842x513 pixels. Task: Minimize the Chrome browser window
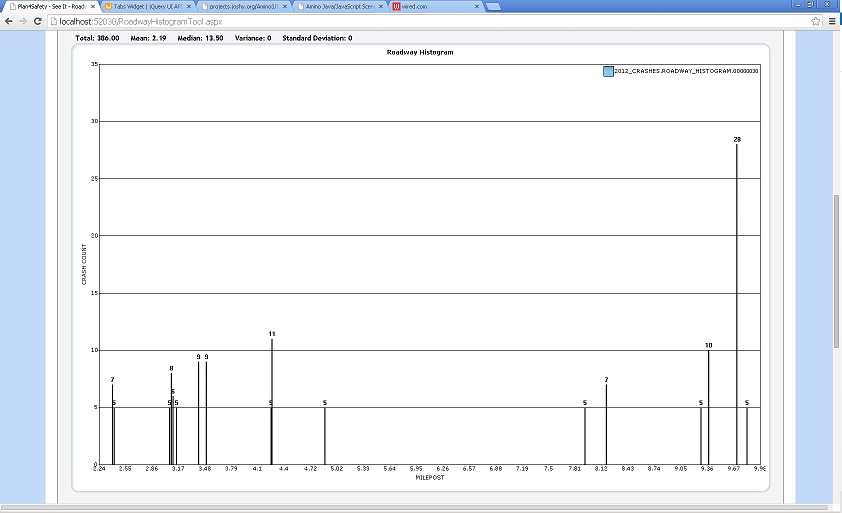coord(798,4)
